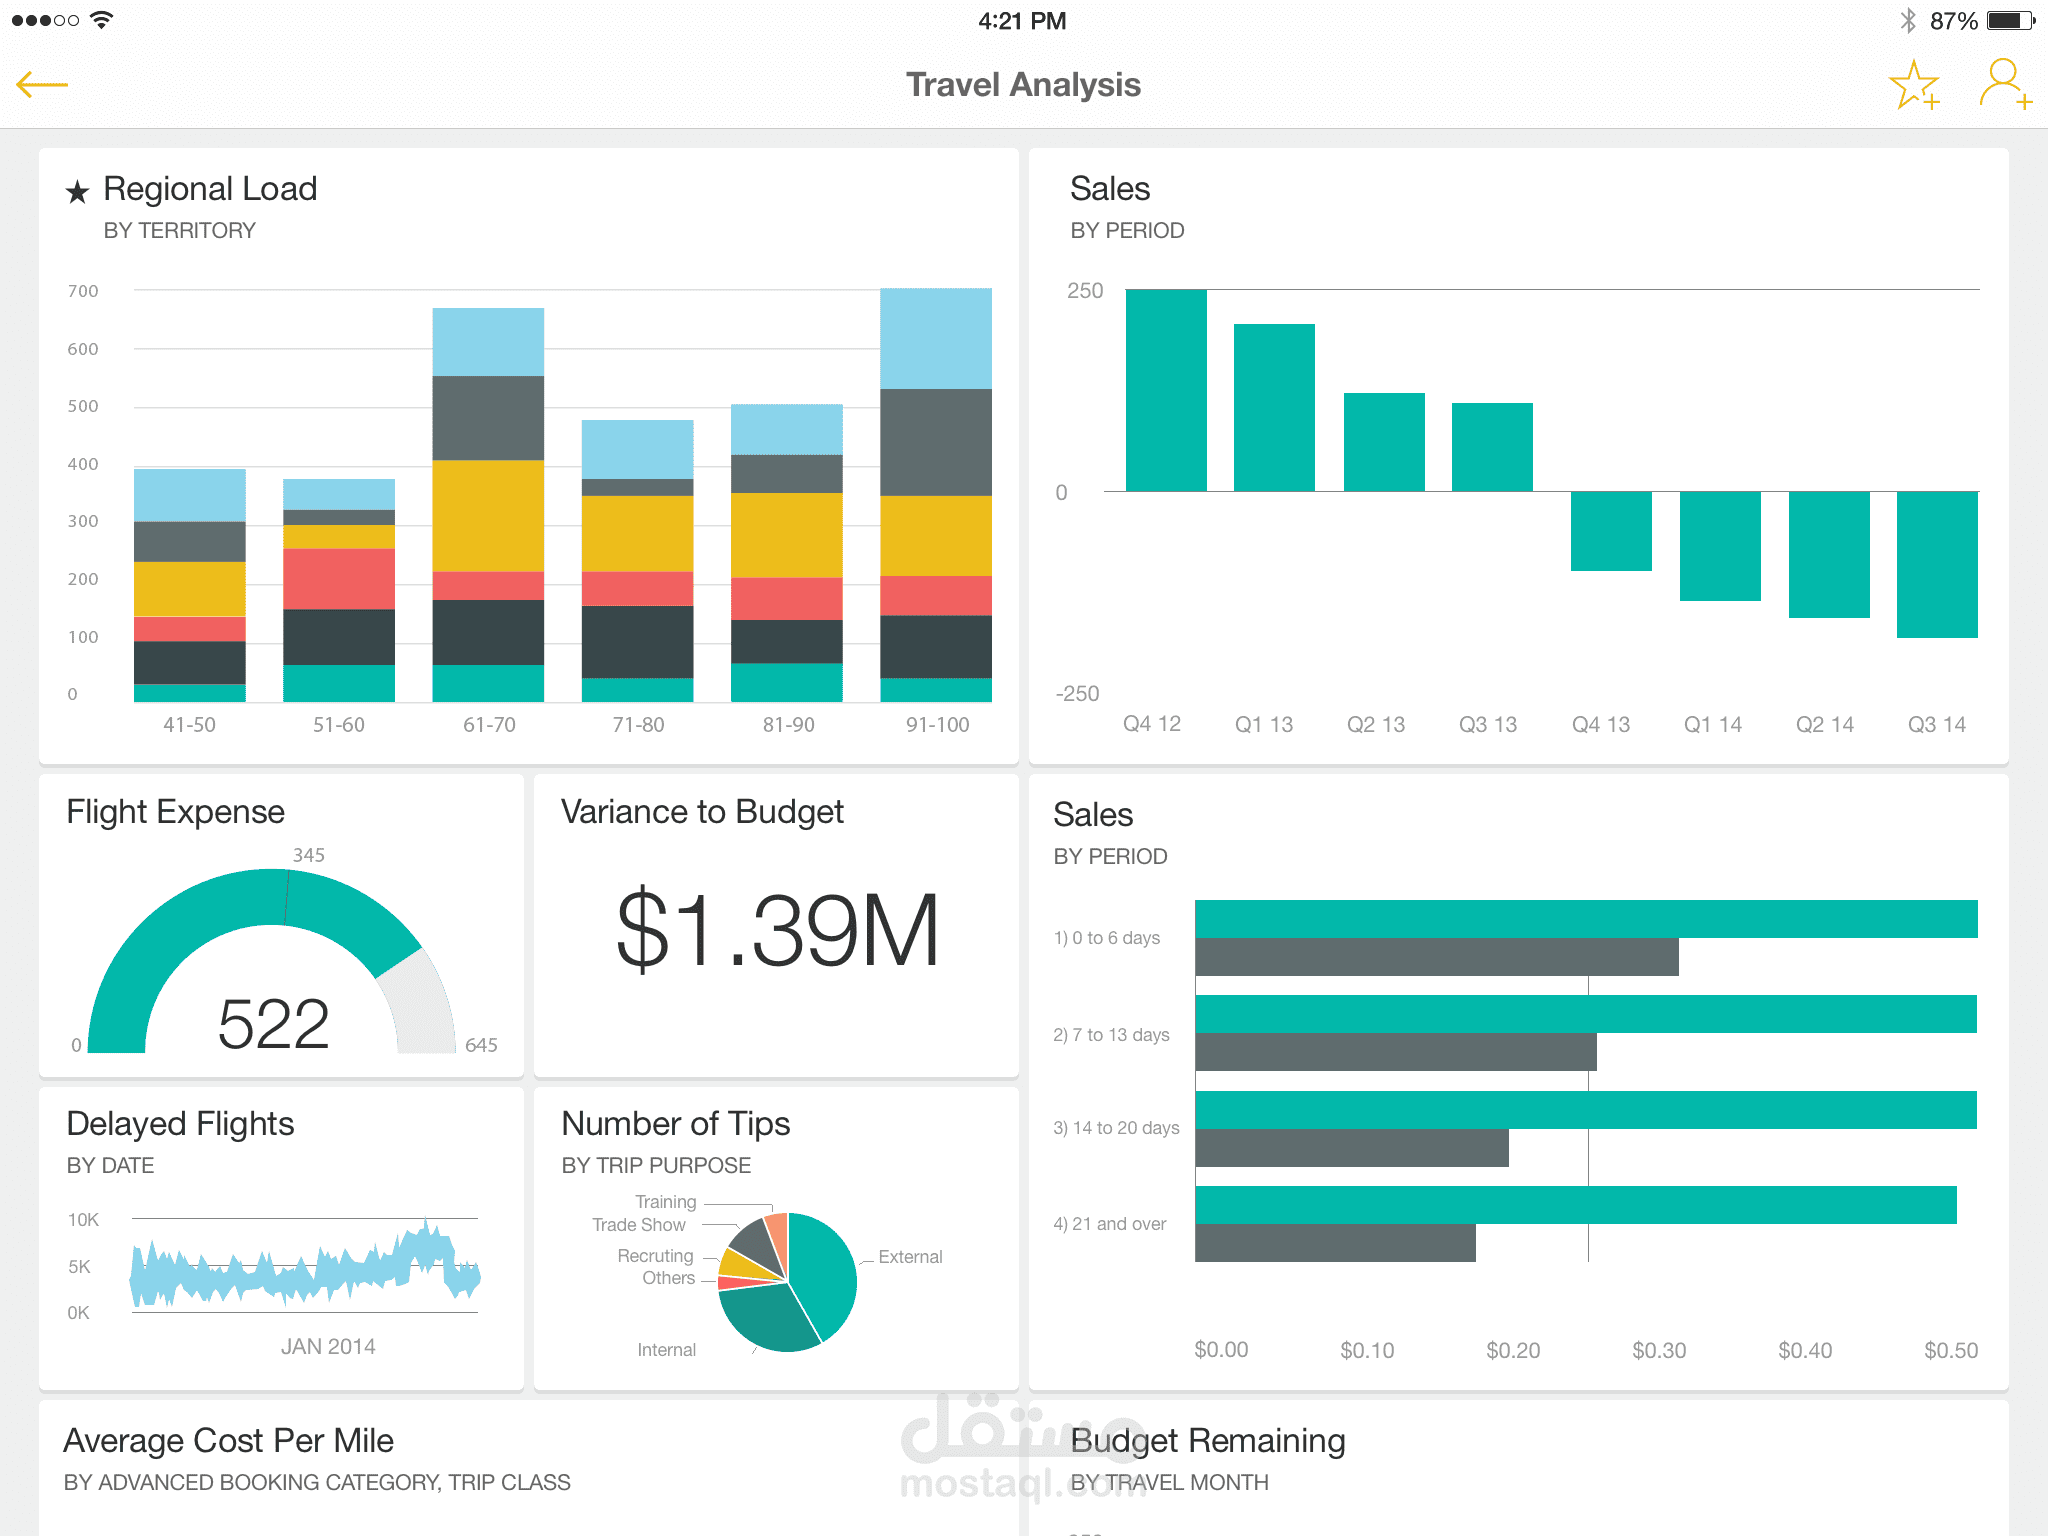Open the Number of Tips tile

[x=776, y=1238]
